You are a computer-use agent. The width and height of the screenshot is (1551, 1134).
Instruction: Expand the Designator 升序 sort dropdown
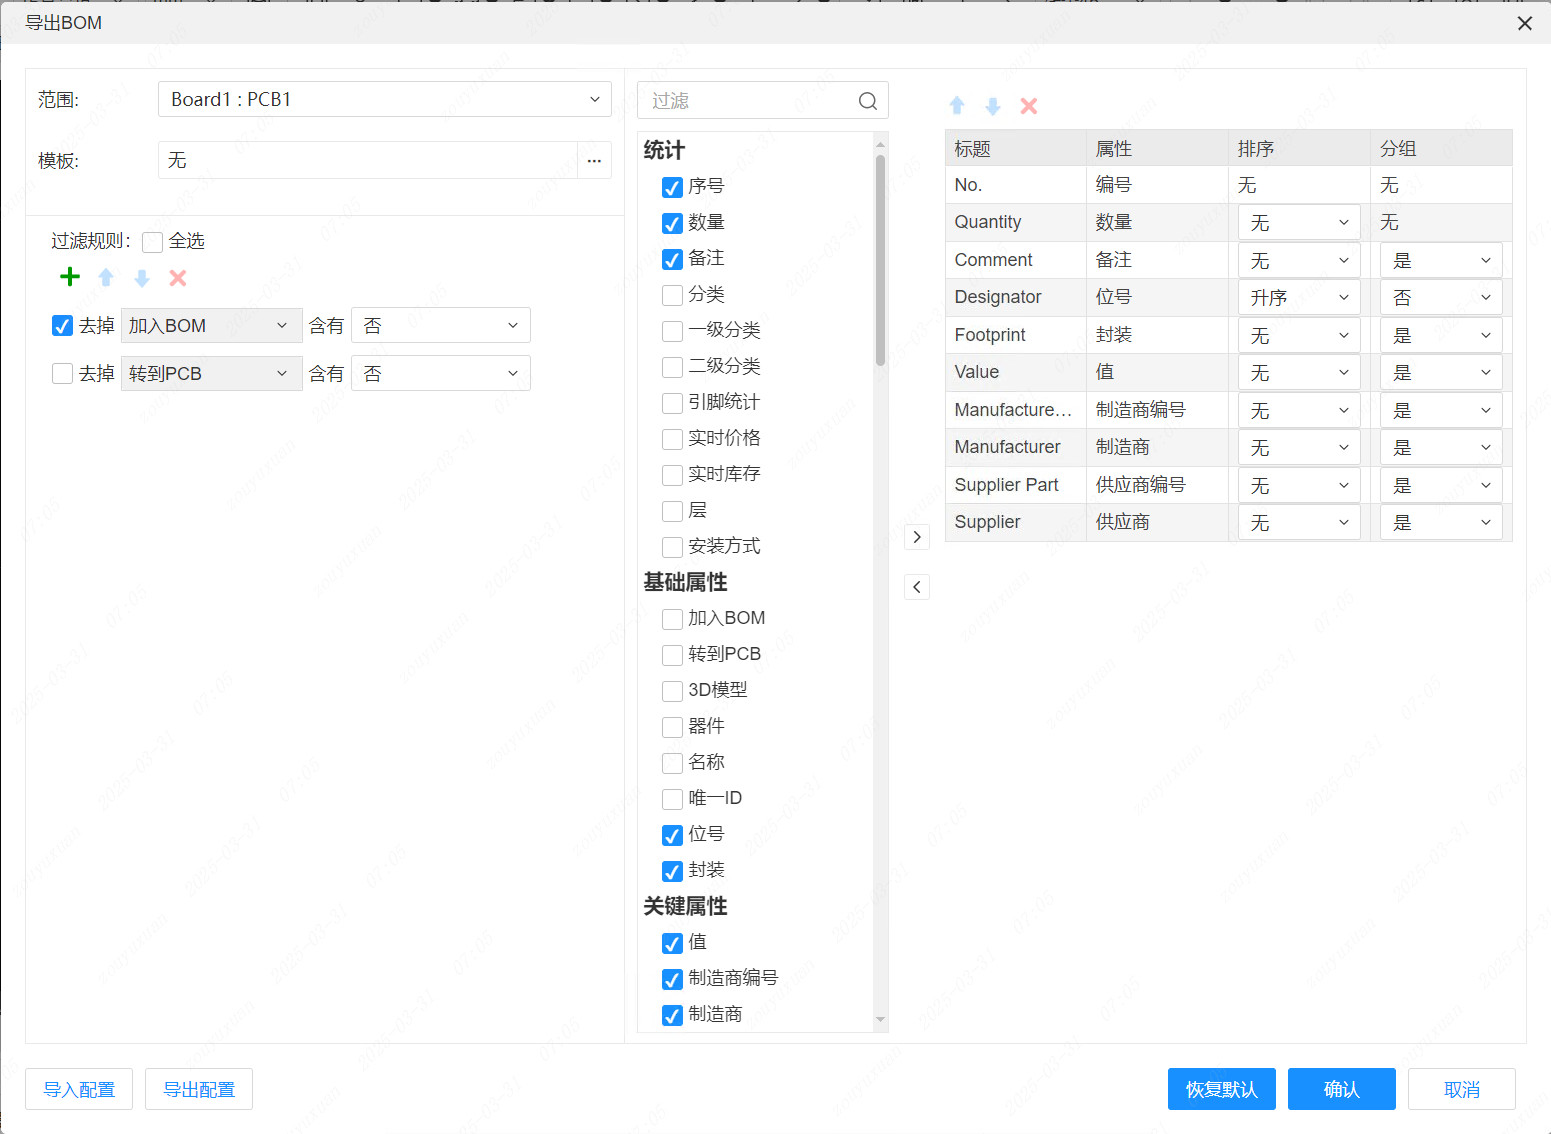[x=1298, y=298]
